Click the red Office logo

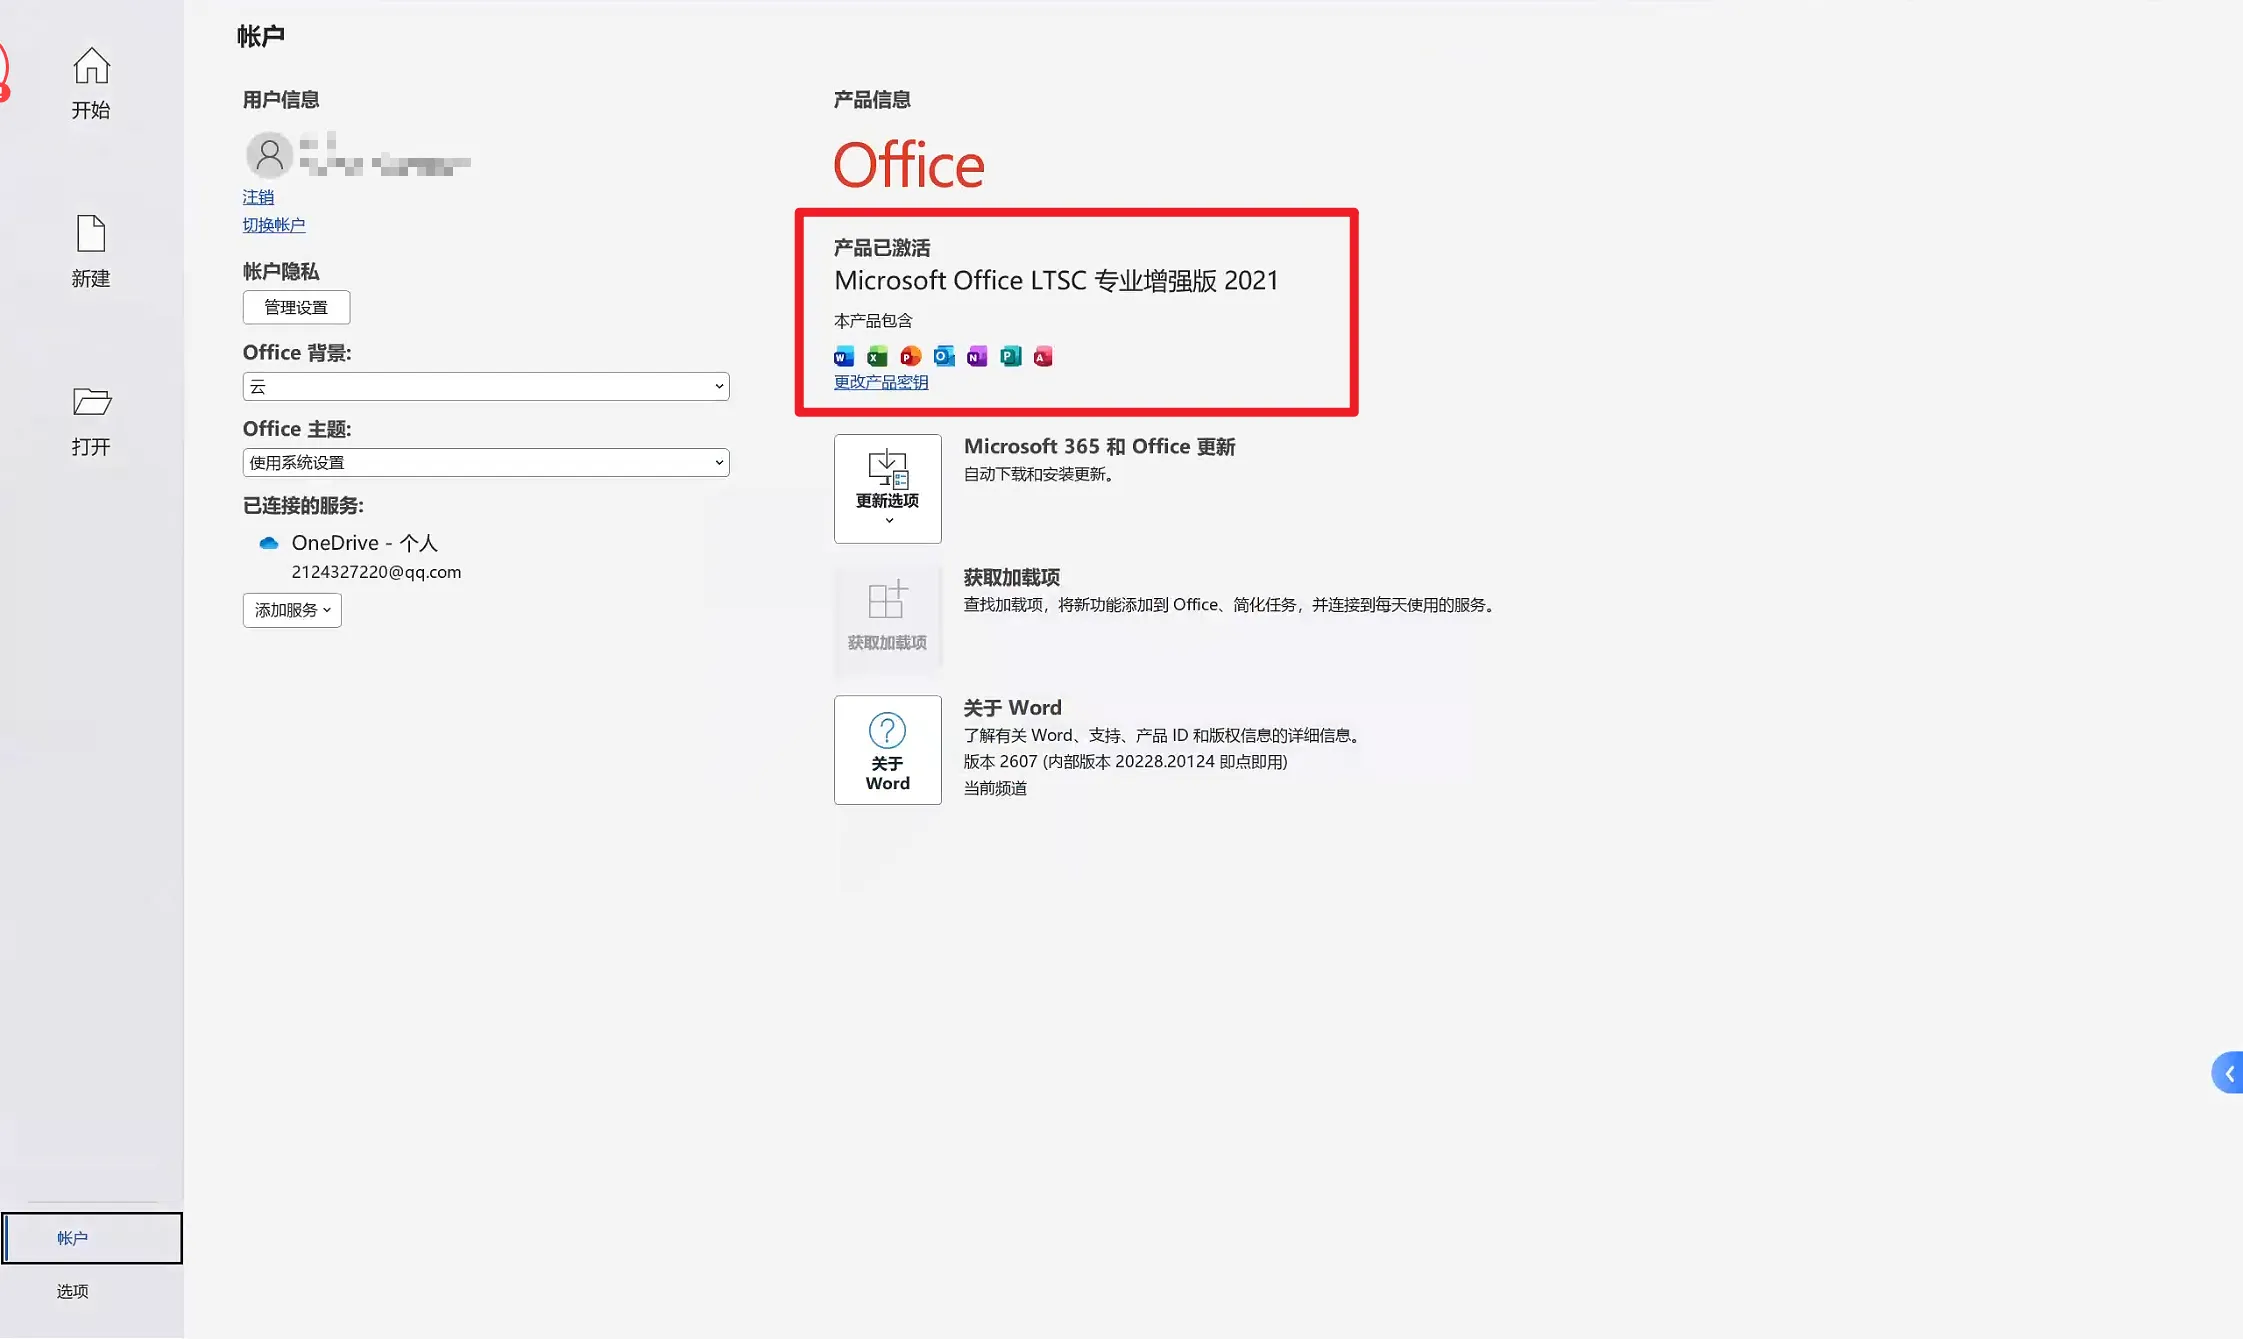coord(909,164)
